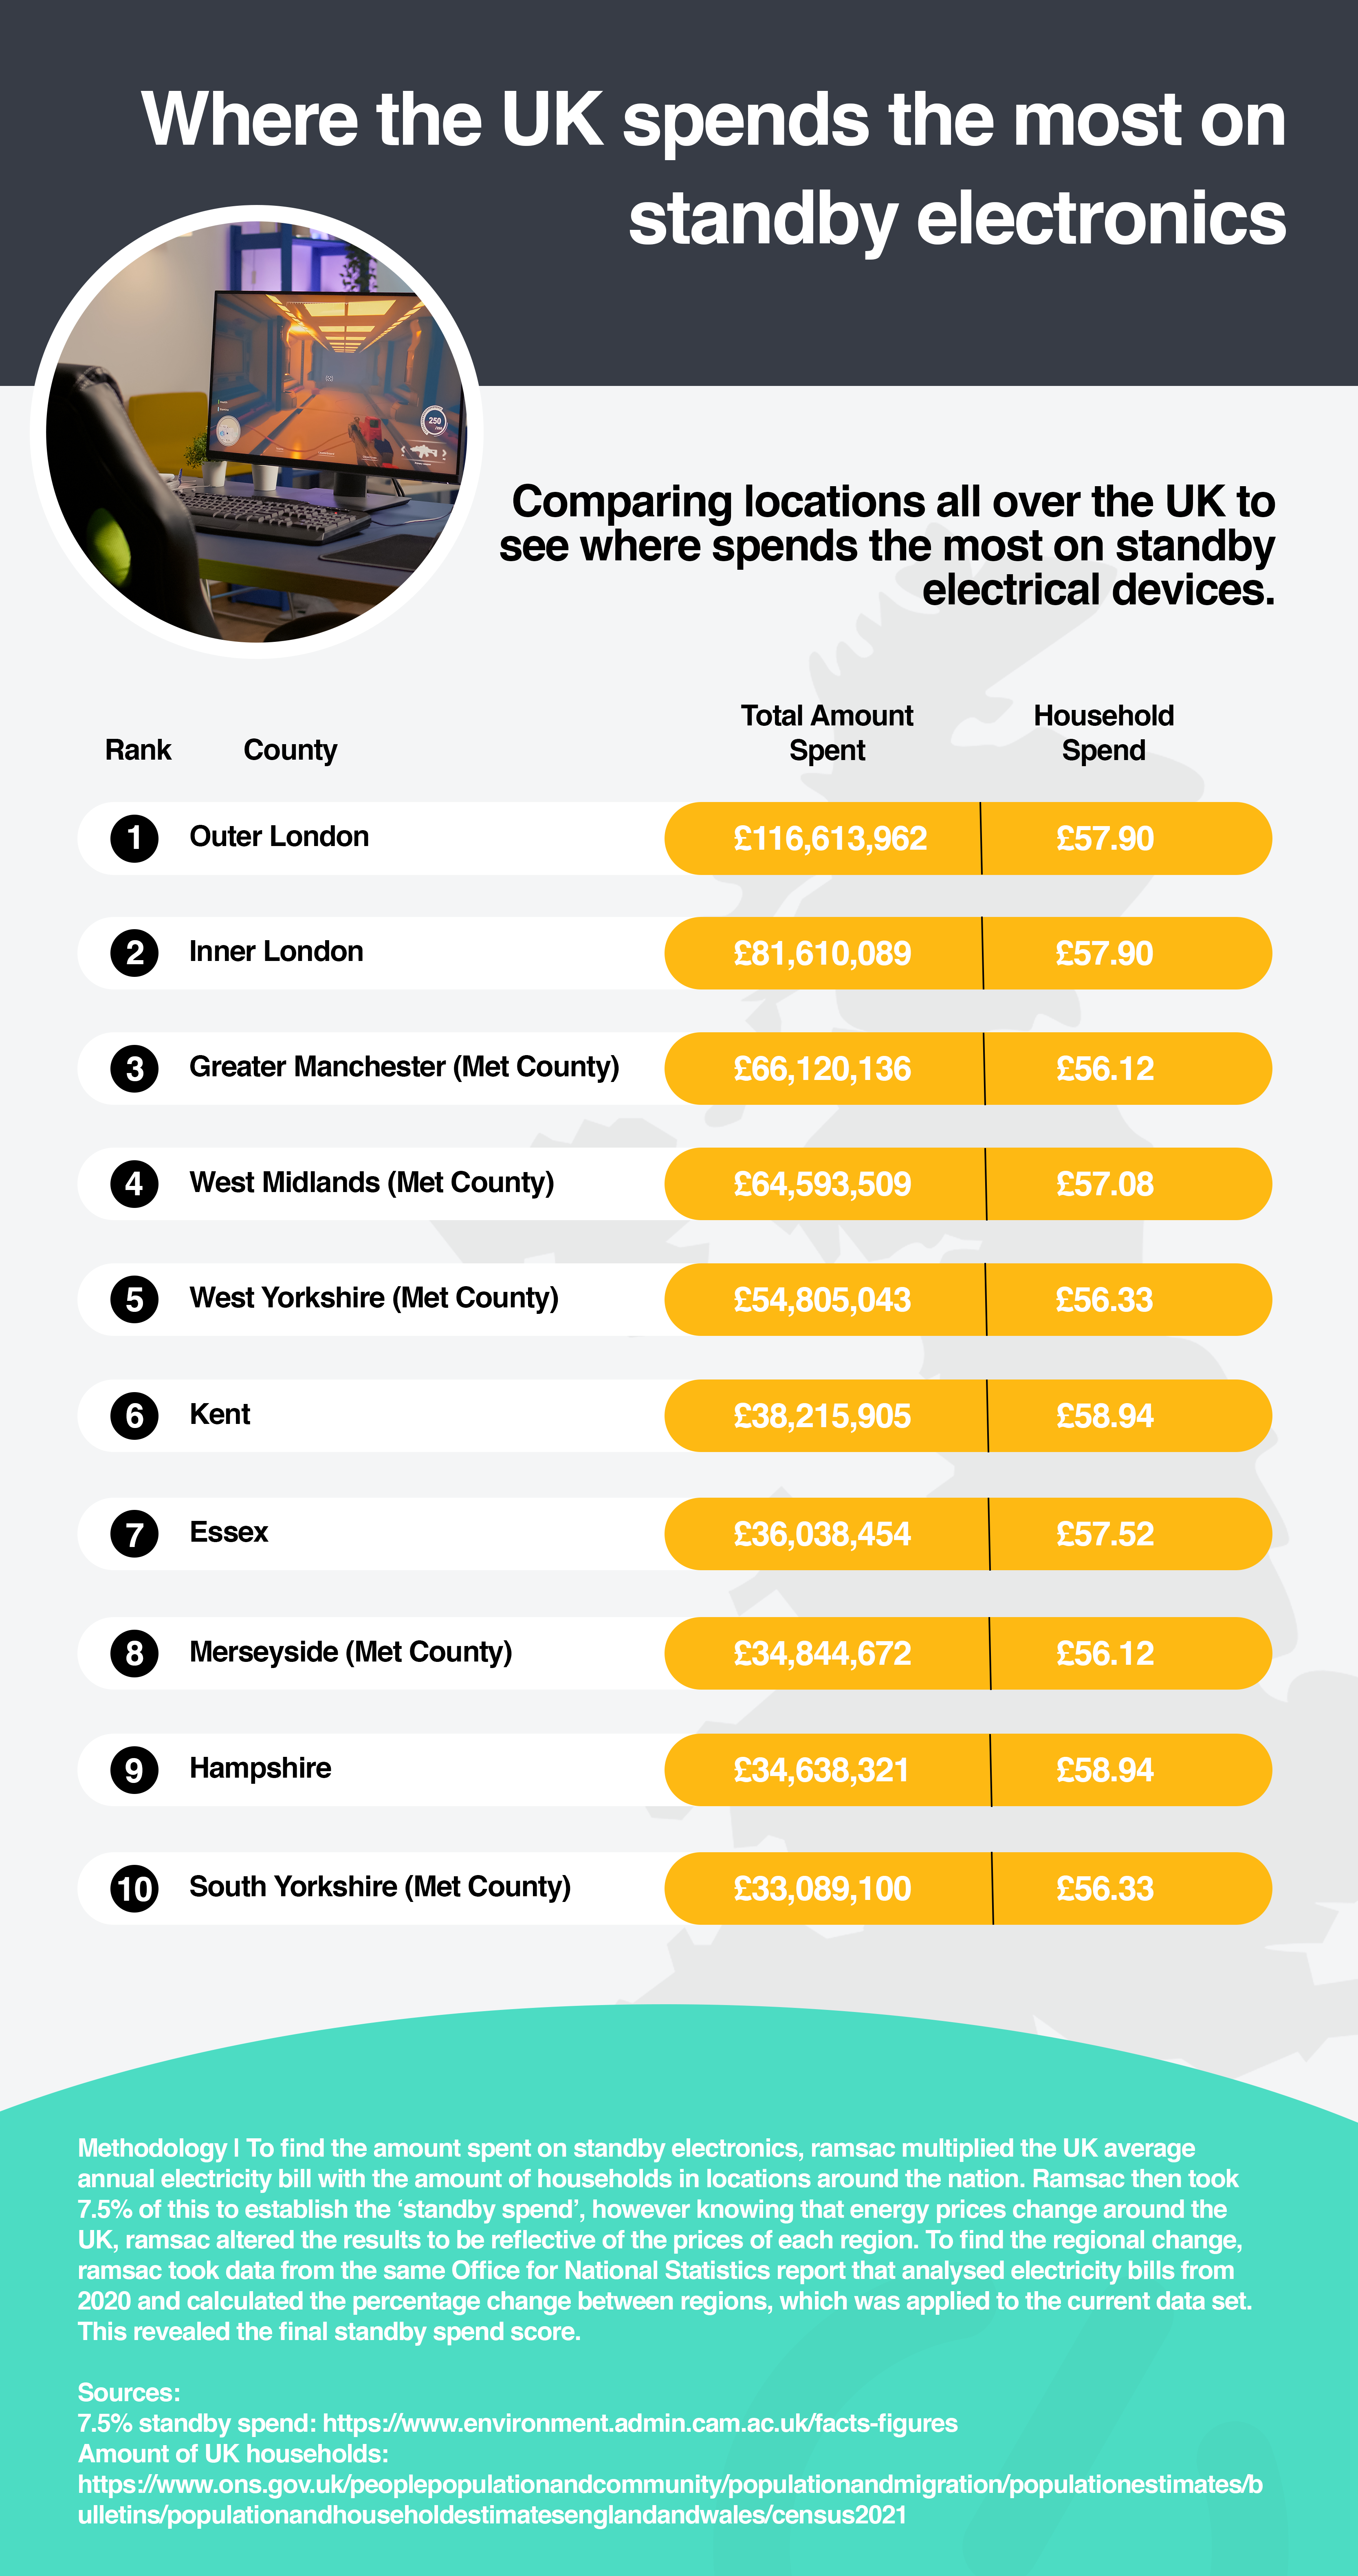Select Outer London total £116,613,962
Image resolution: width=1358 pixels, height=2576 pixels.
(830, 838)
